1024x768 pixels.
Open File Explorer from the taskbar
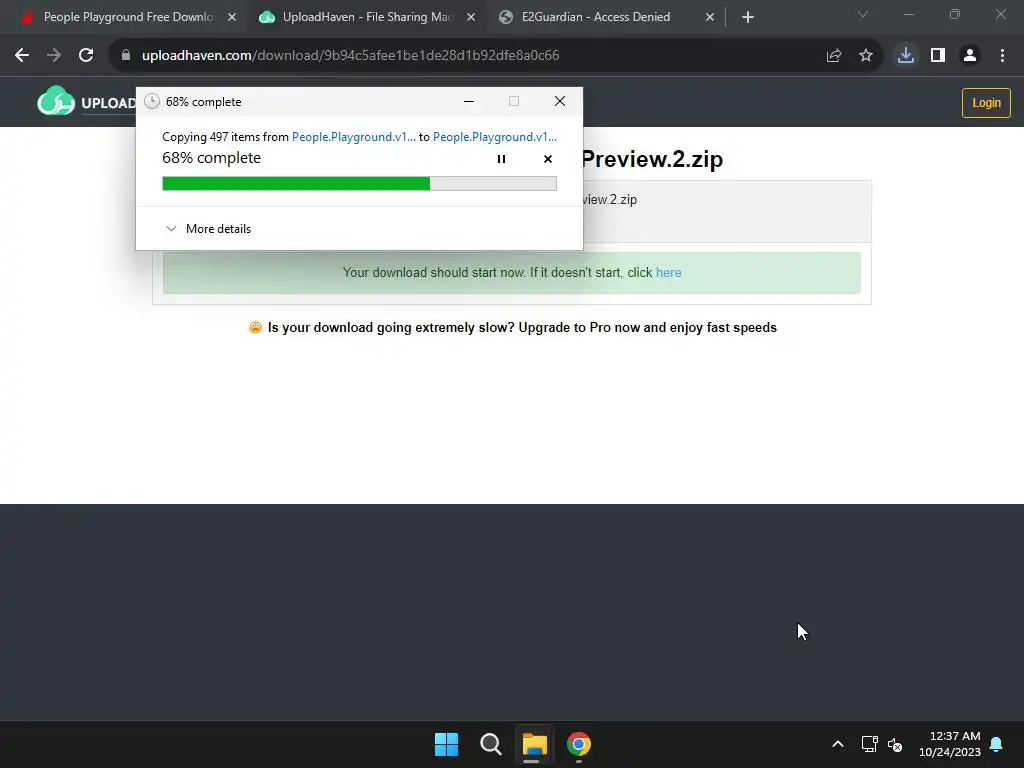pyautogui.click(x=534, y=744)
